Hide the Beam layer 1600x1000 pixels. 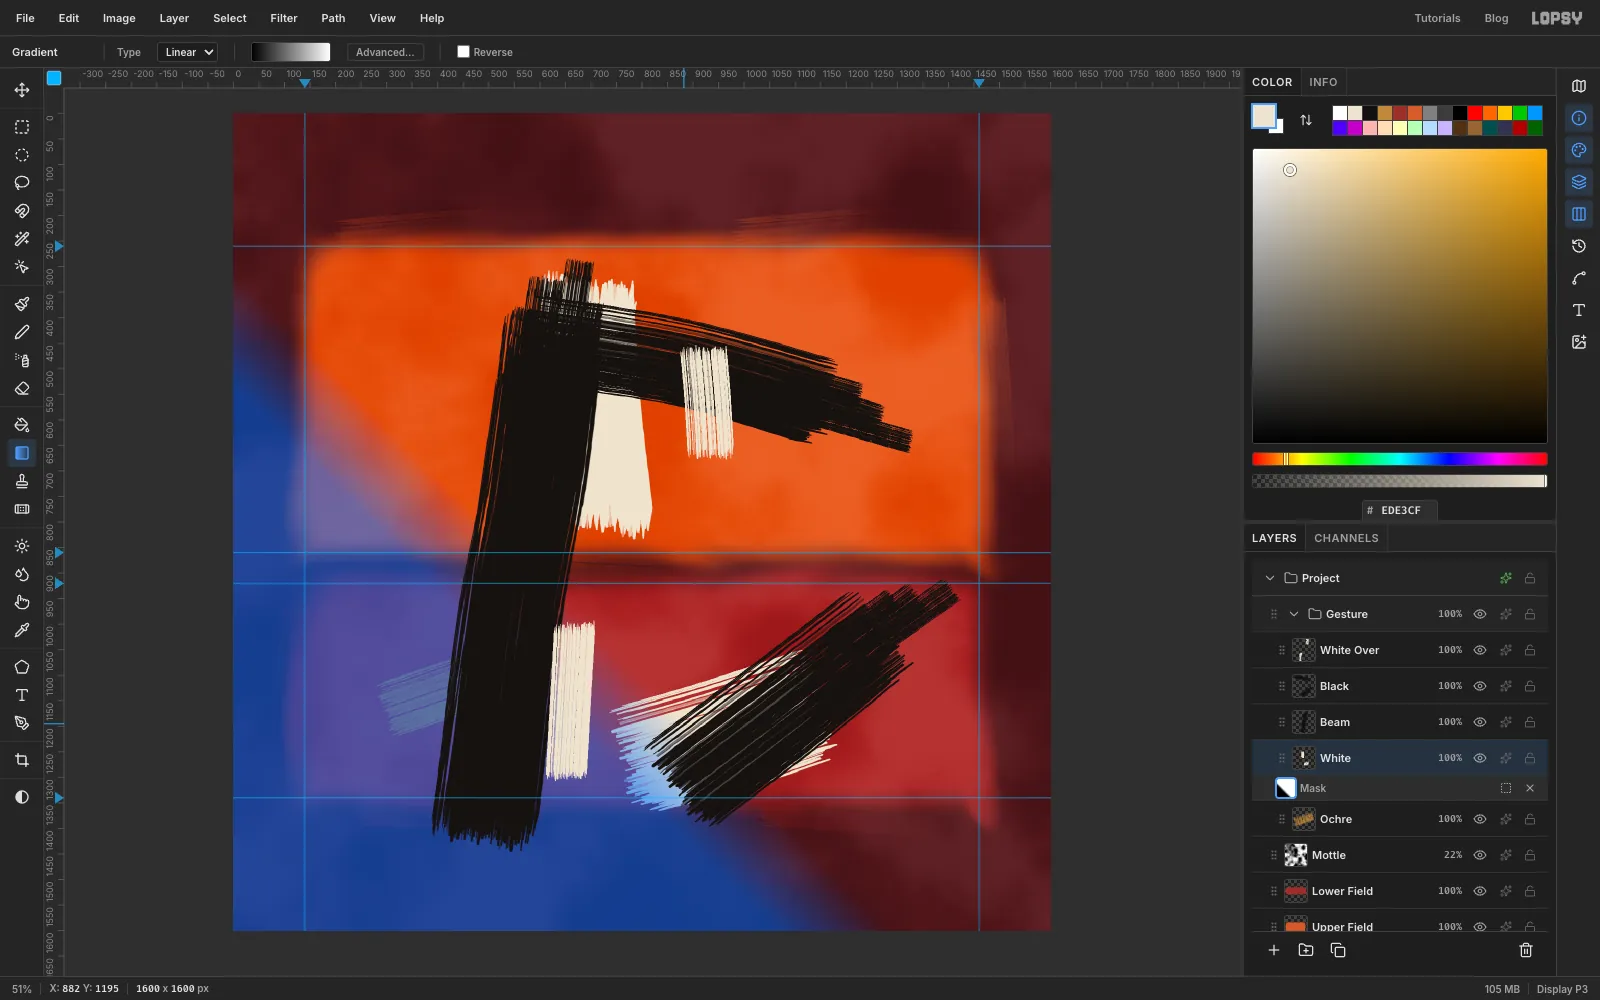(1480, 722)
